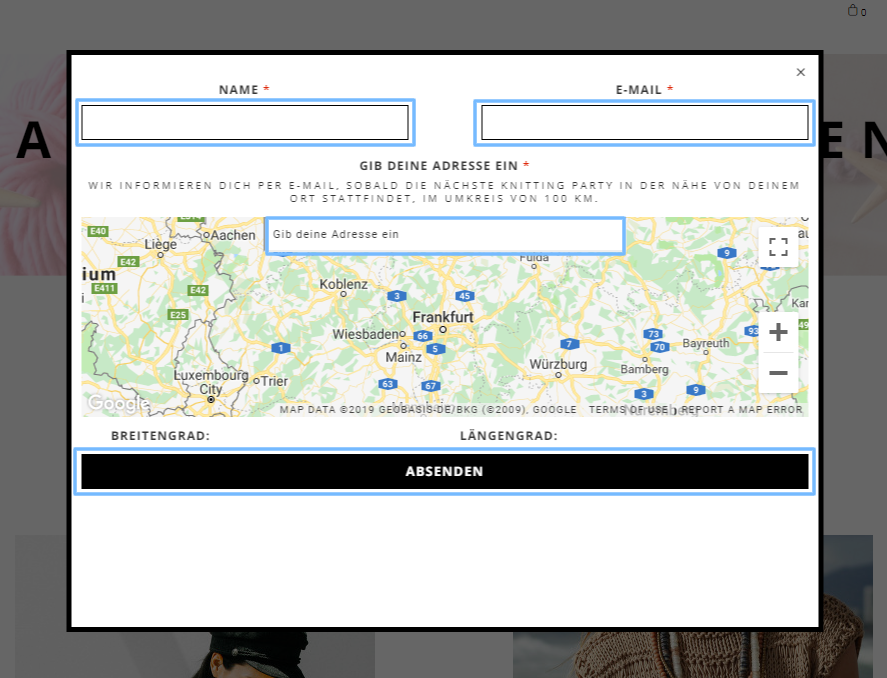
Task: Click the Aachen city label
Action: [x=232, y=234]
